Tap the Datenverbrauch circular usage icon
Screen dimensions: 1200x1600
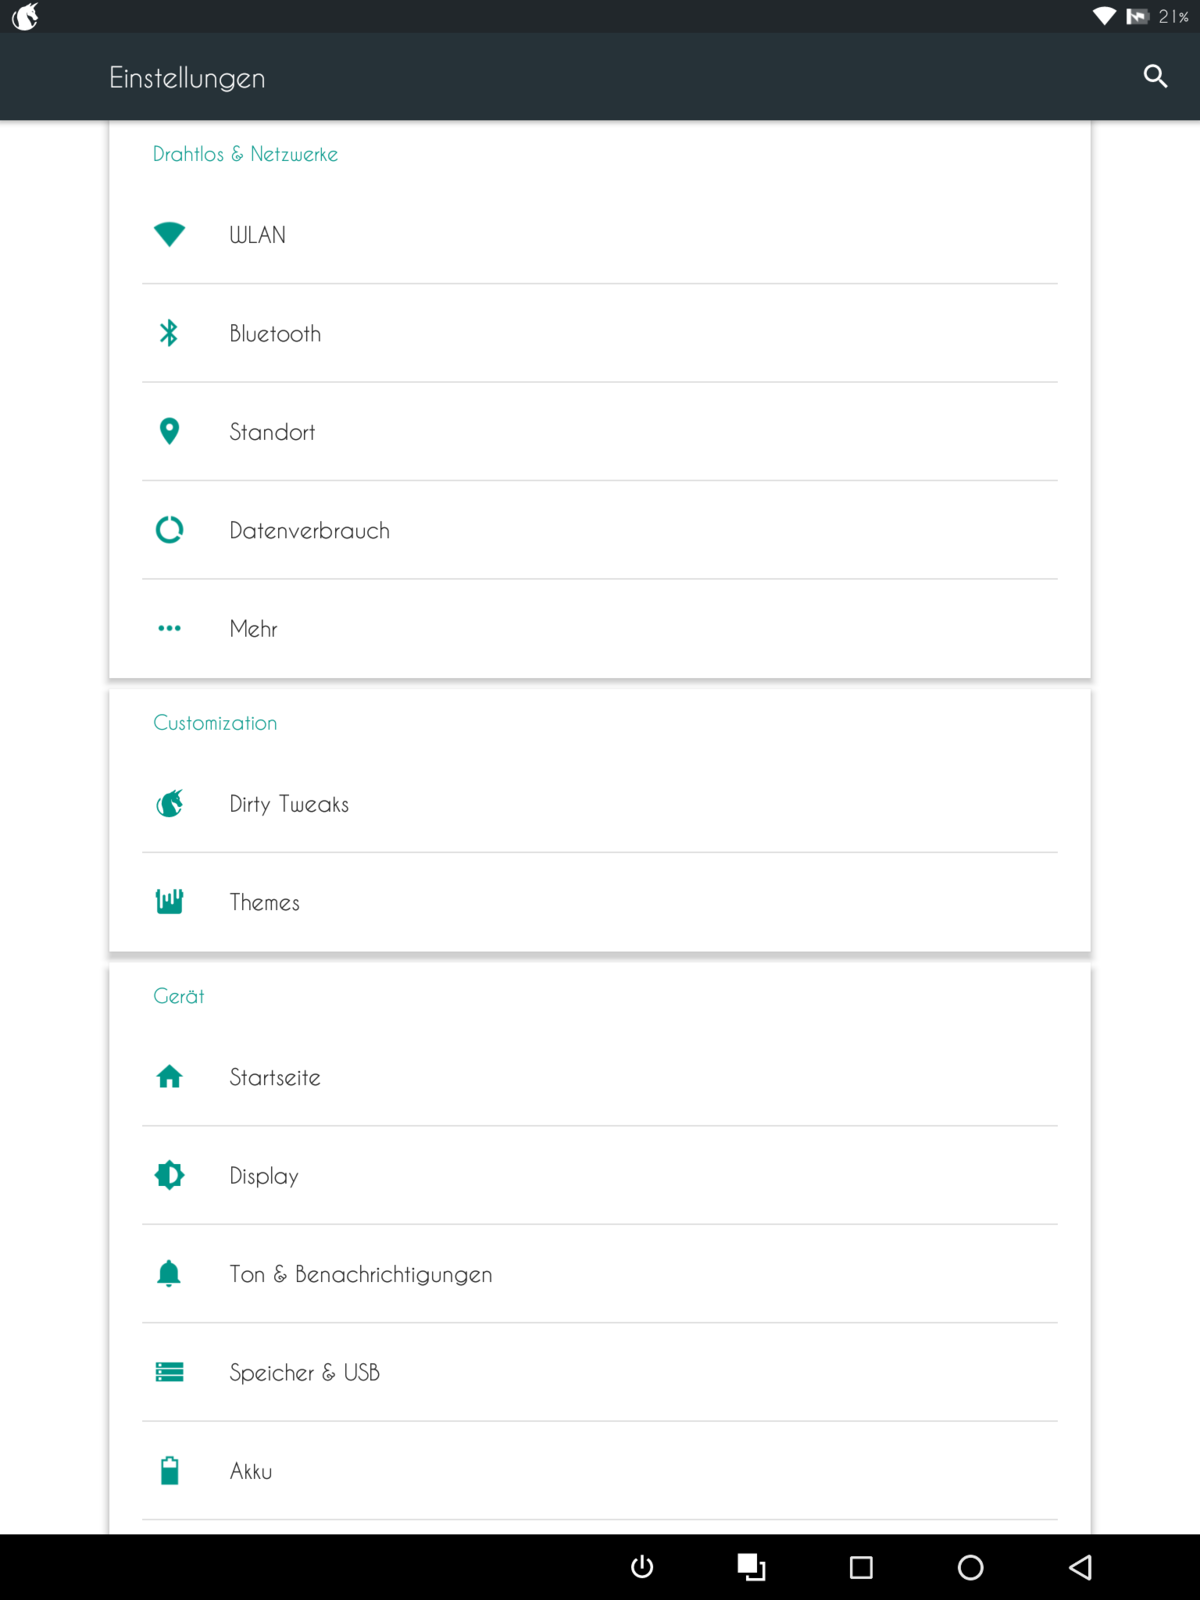coord(170,529)
